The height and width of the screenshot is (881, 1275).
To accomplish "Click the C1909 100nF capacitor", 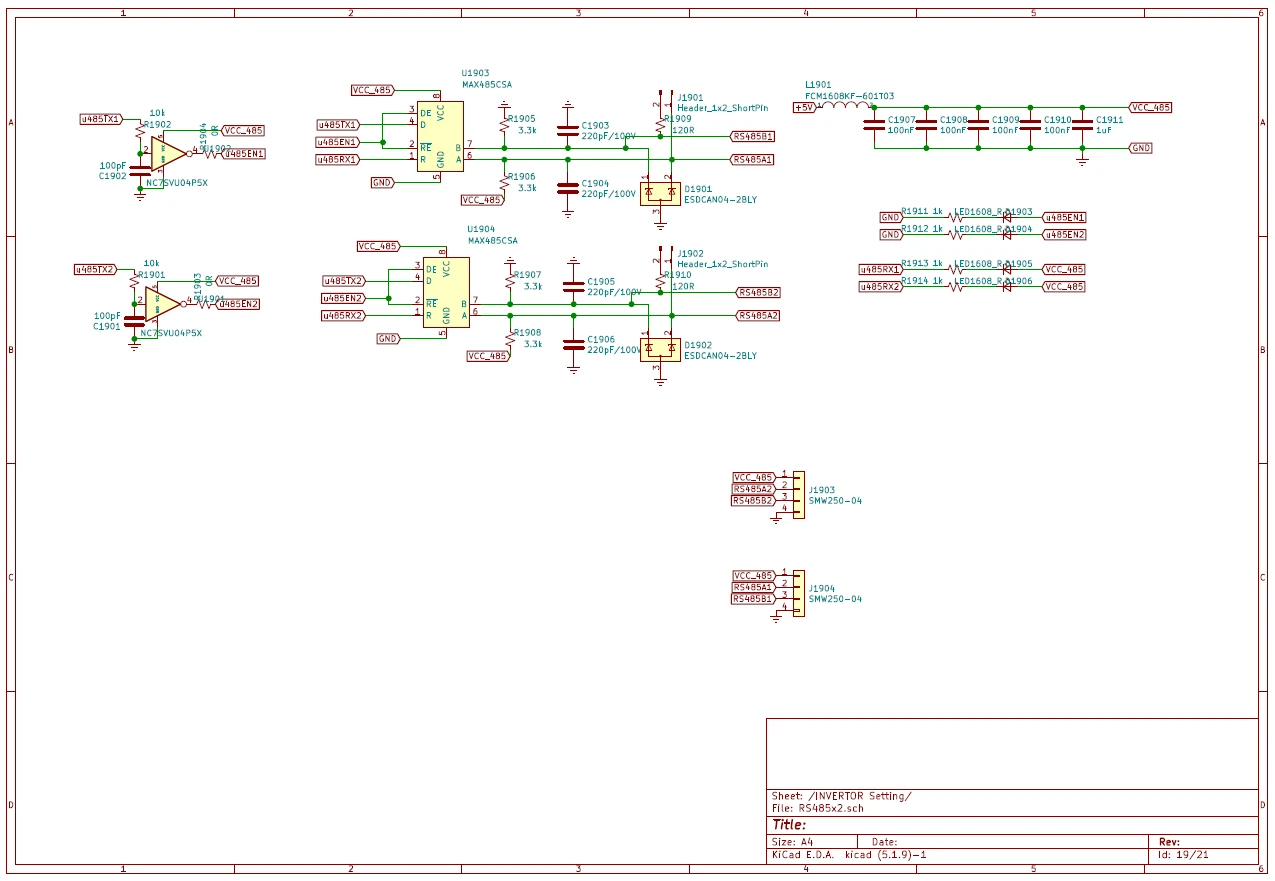I will [978, 125].
